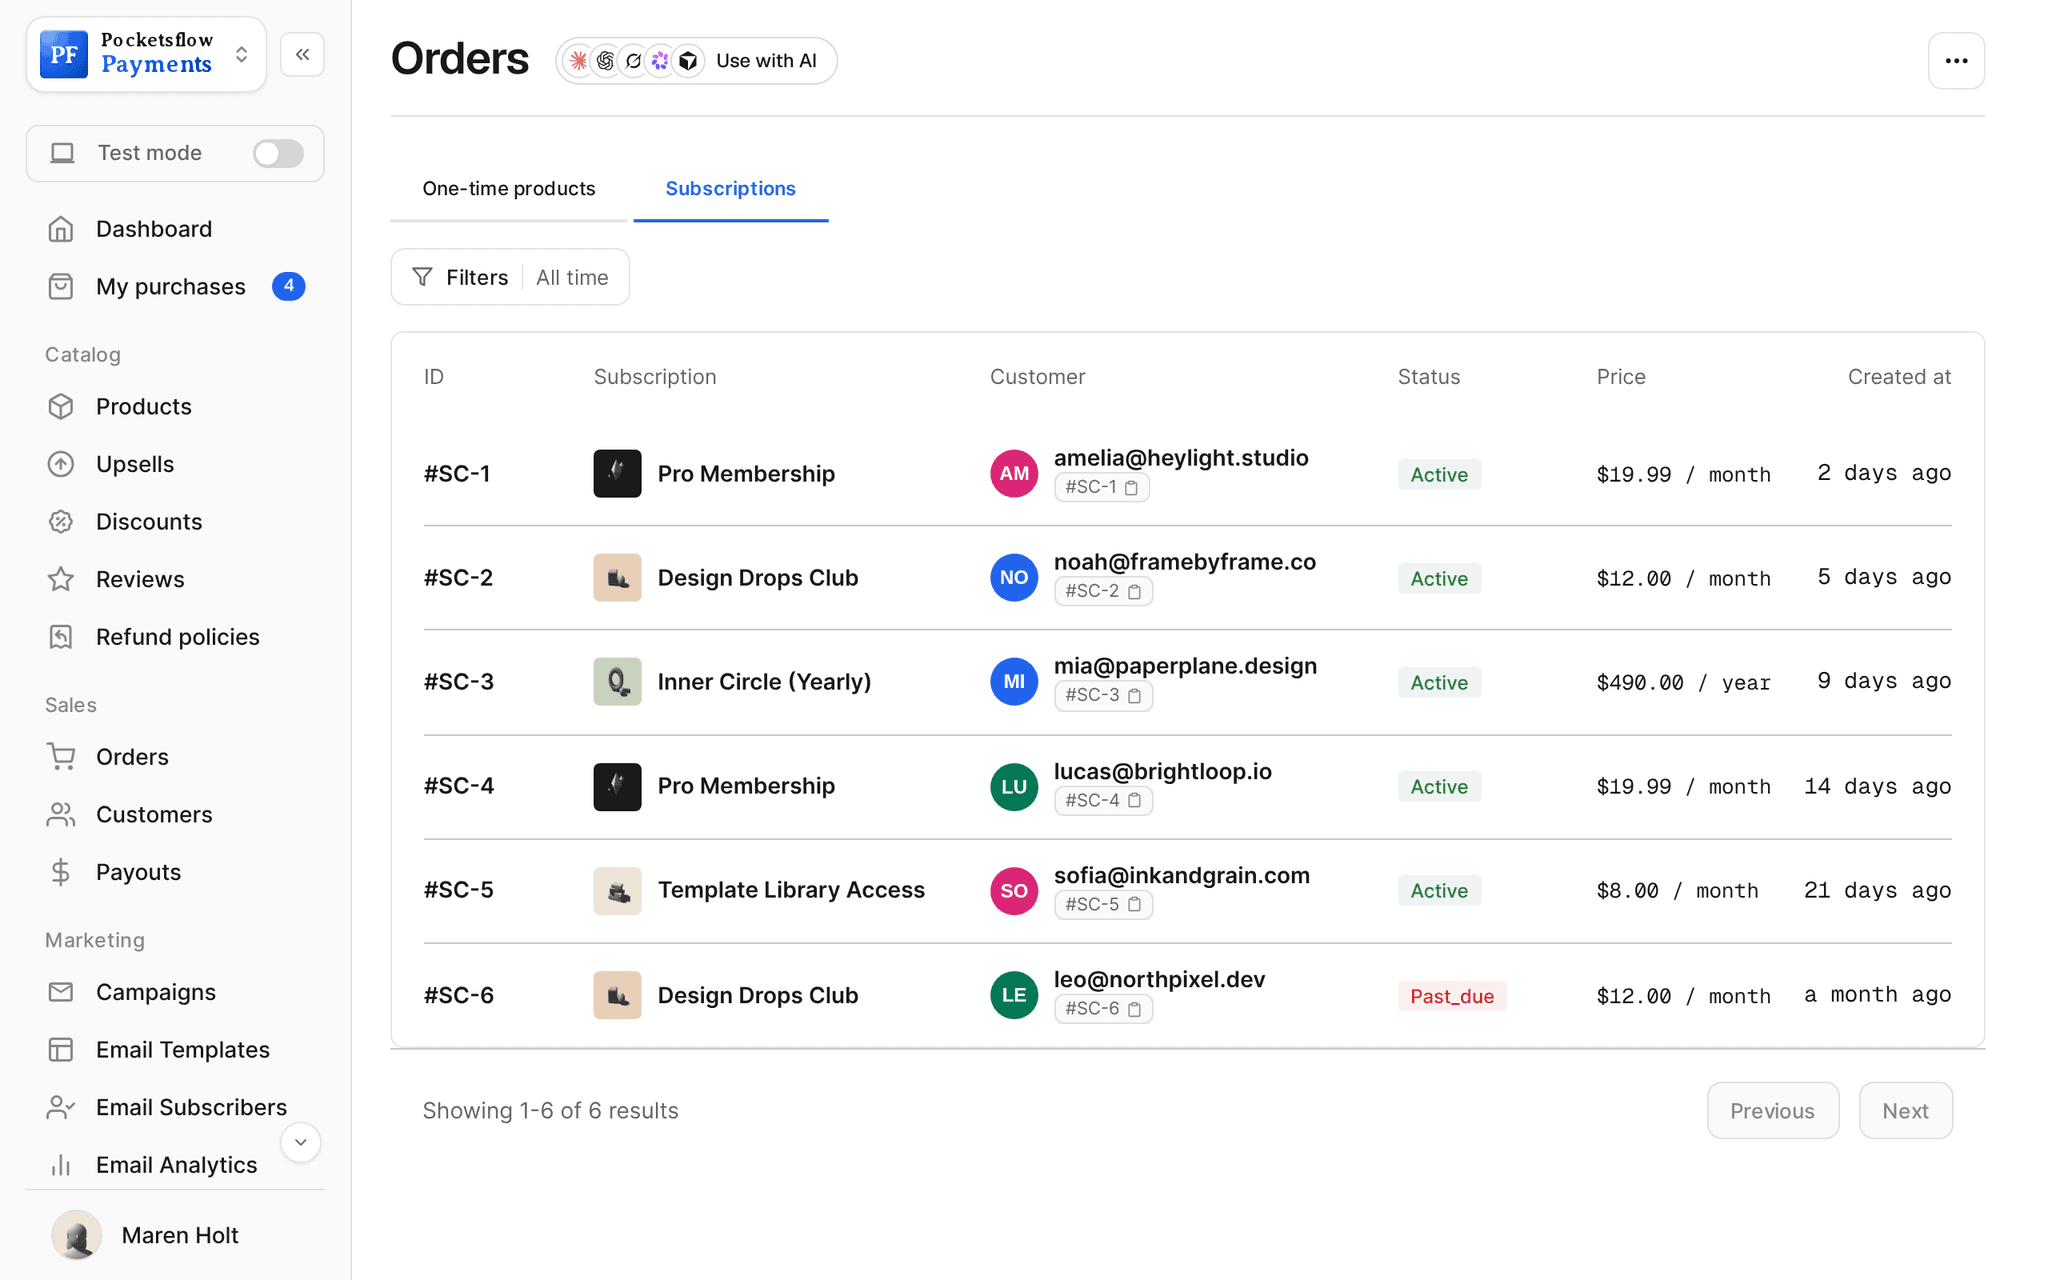
Task: Copy the #SC-4 ID under lucas's email
Action: [1134, 801]
